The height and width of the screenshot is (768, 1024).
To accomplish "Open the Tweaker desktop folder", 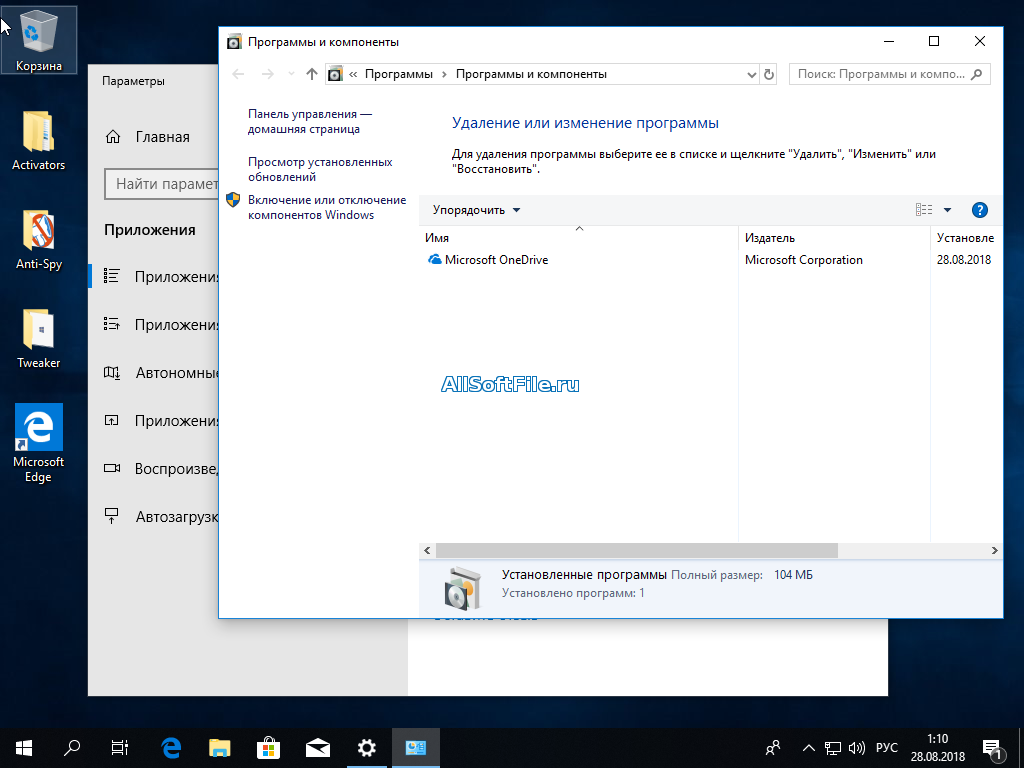I will coord(39,339).
